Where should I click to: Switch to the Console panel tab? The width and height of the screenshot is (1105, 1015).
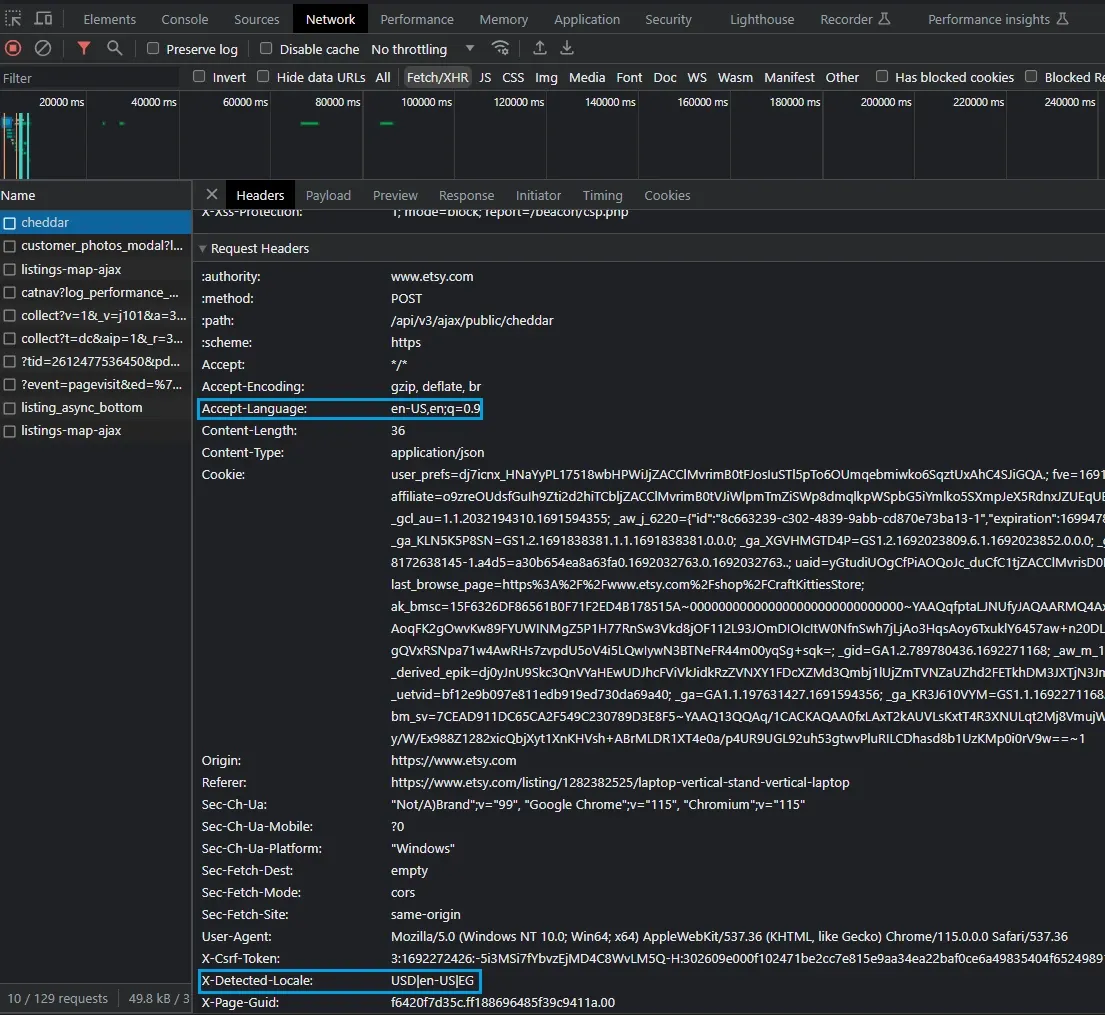[x=185, y=19]
